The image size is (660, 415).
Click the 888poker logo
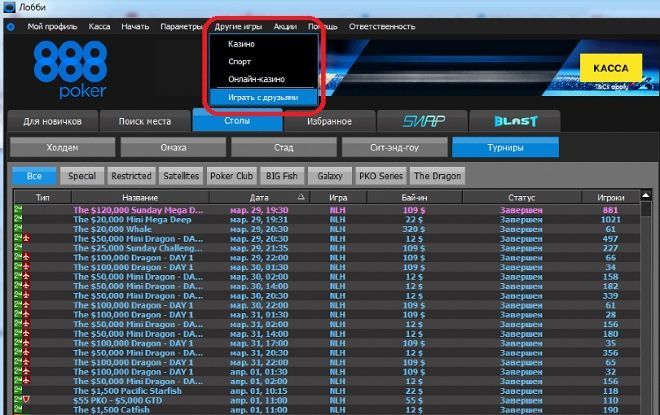coord(71,70)
